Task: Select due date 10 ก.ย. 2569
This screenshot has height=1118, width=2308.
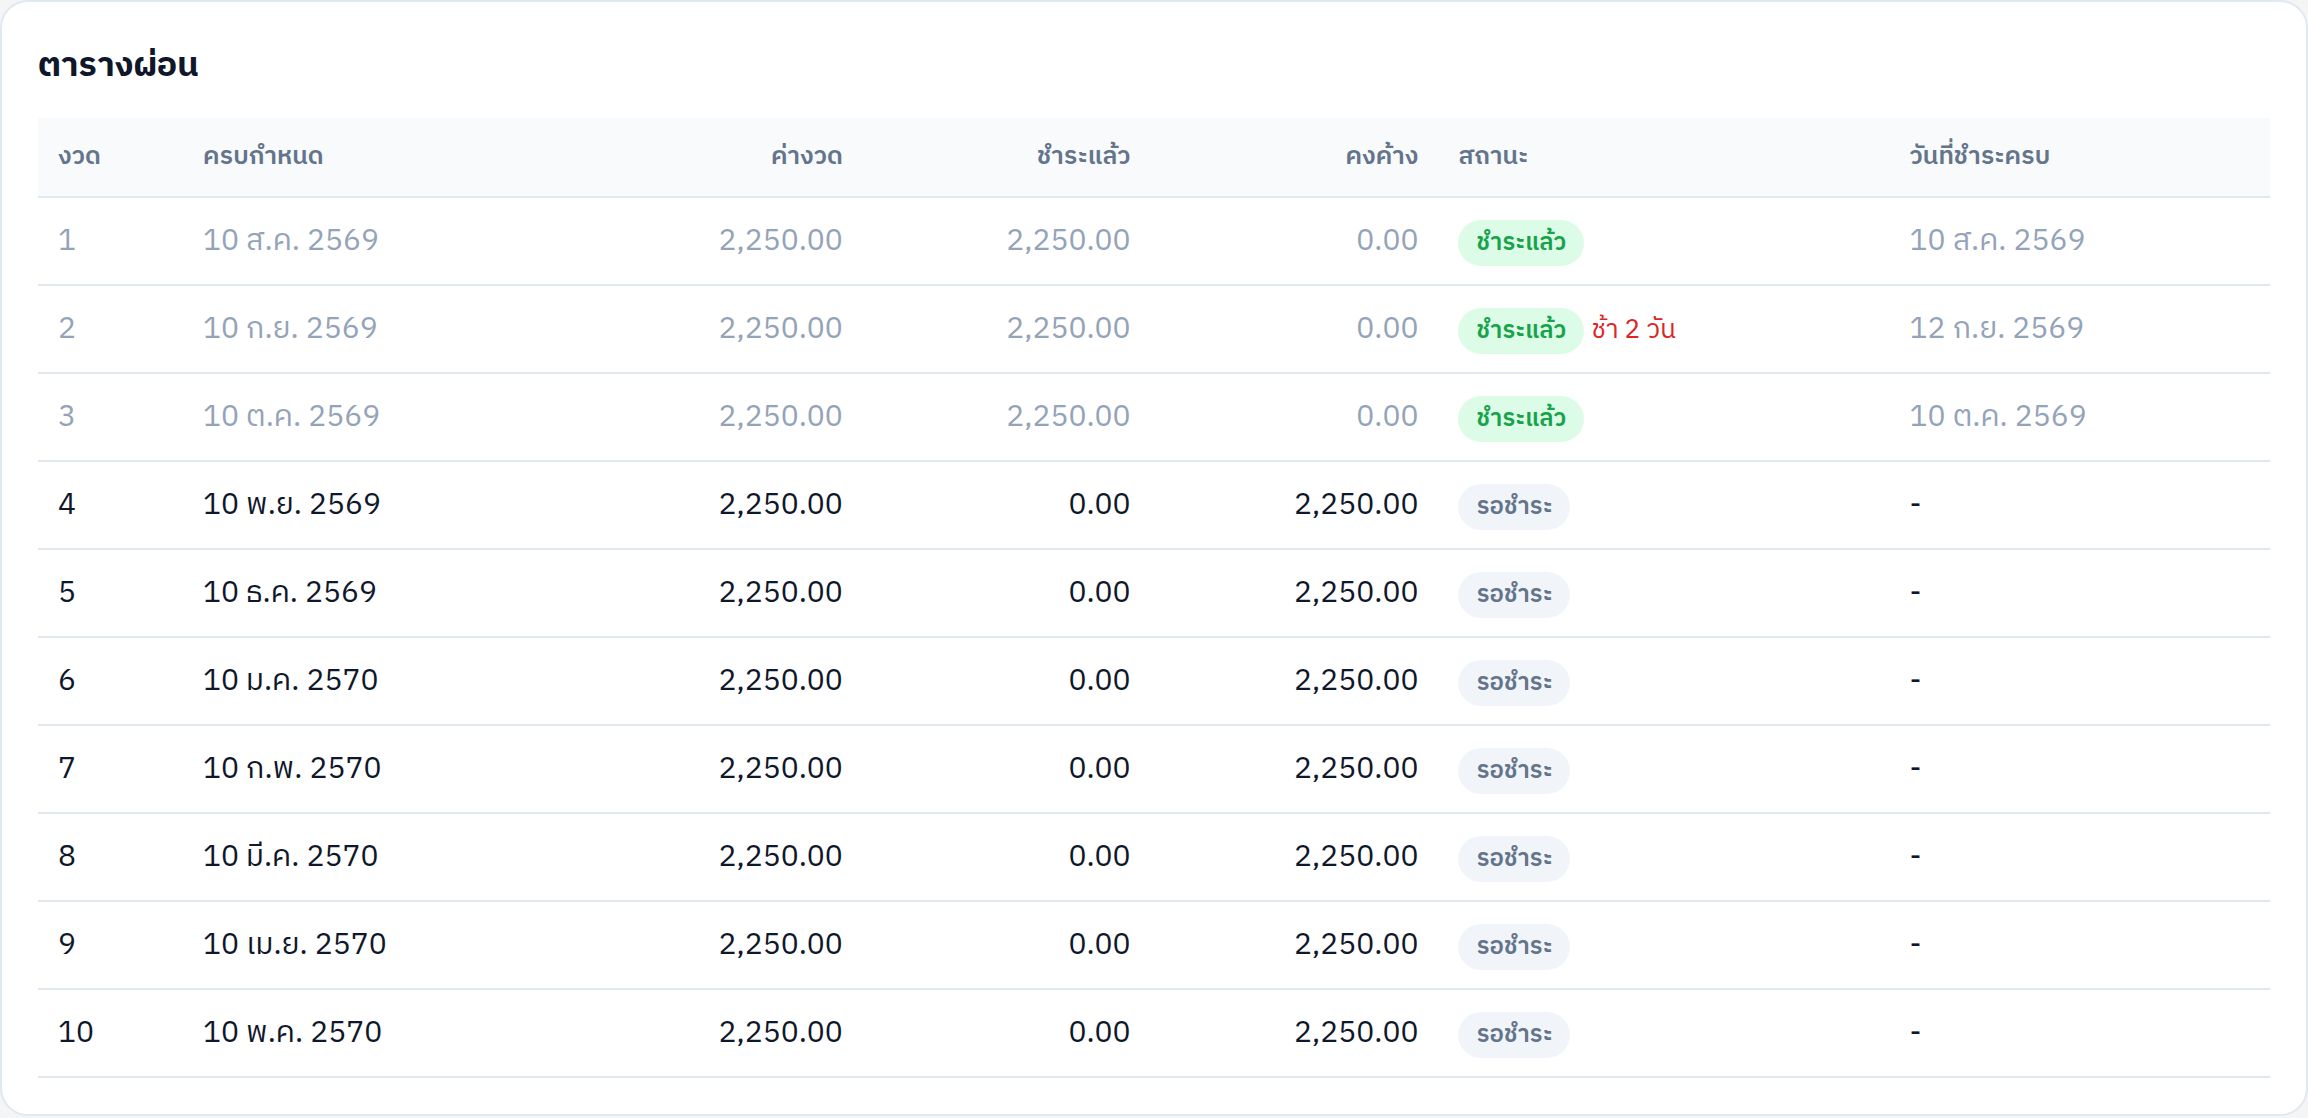Action: (x=290, y=328)
